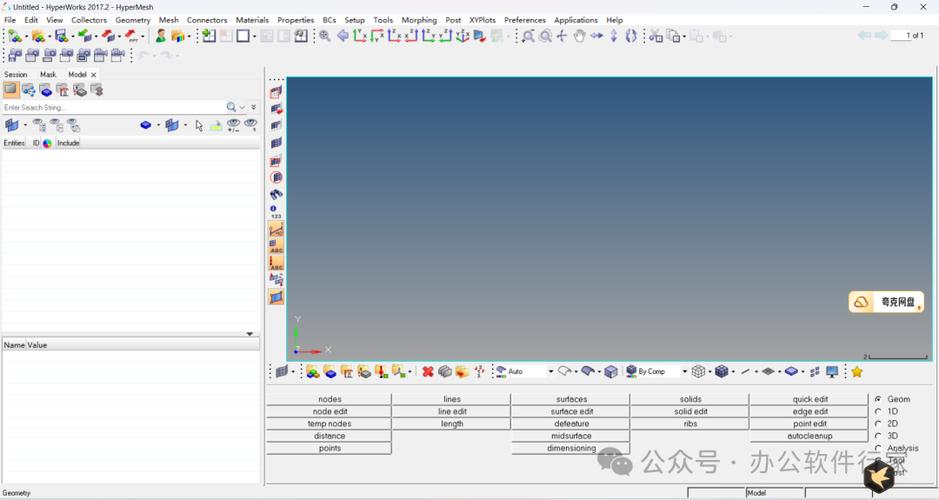Expand the search options dropdown arrow

(242, 107)
